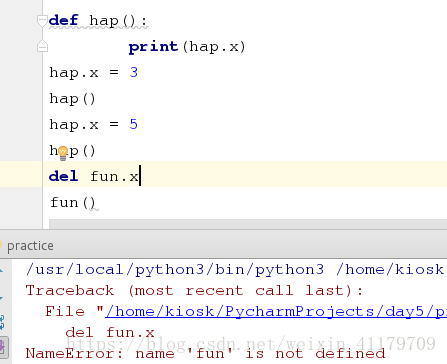447x364 pixels.
Task: Click the 'hap.x = 3' line
Action: click(x=93, y=72)
